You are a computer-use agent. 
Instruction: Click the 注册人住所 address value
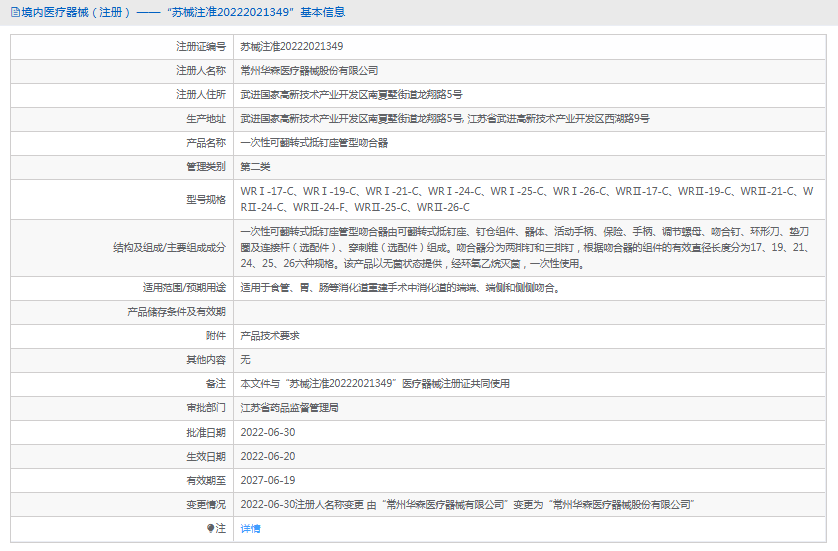coord(351,95)
